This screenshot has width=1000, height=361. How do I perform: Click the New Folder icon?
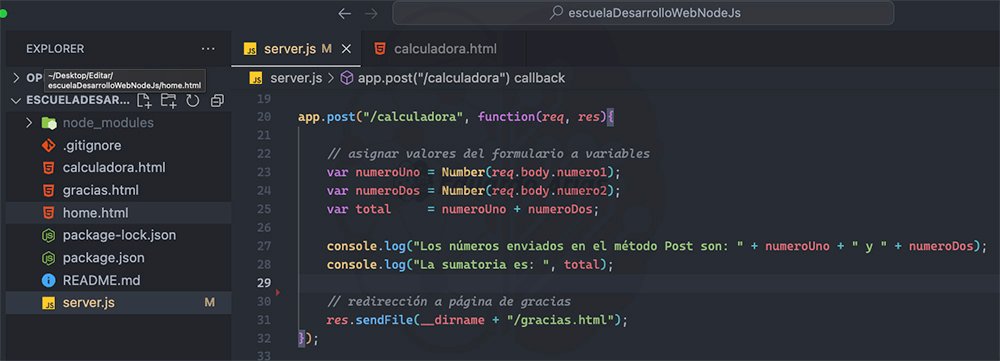click(168, 100)
